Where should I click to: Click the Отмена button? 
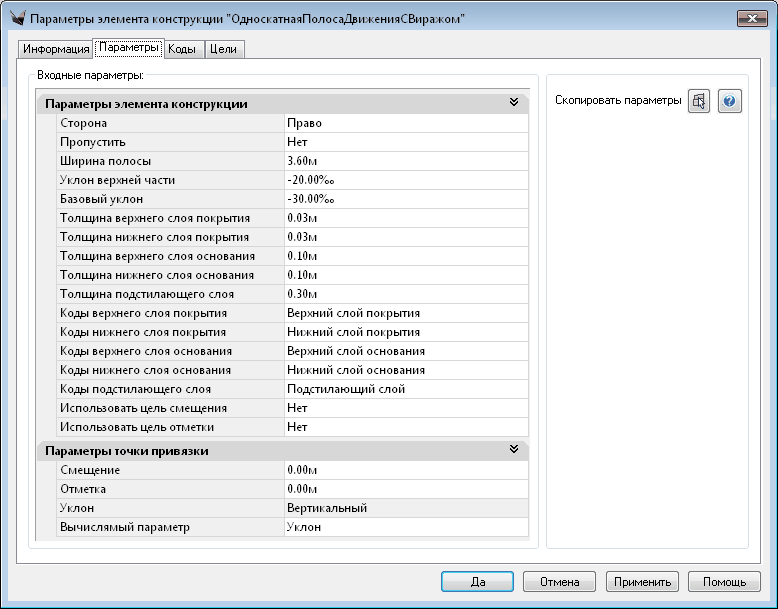tap(560, 582)
